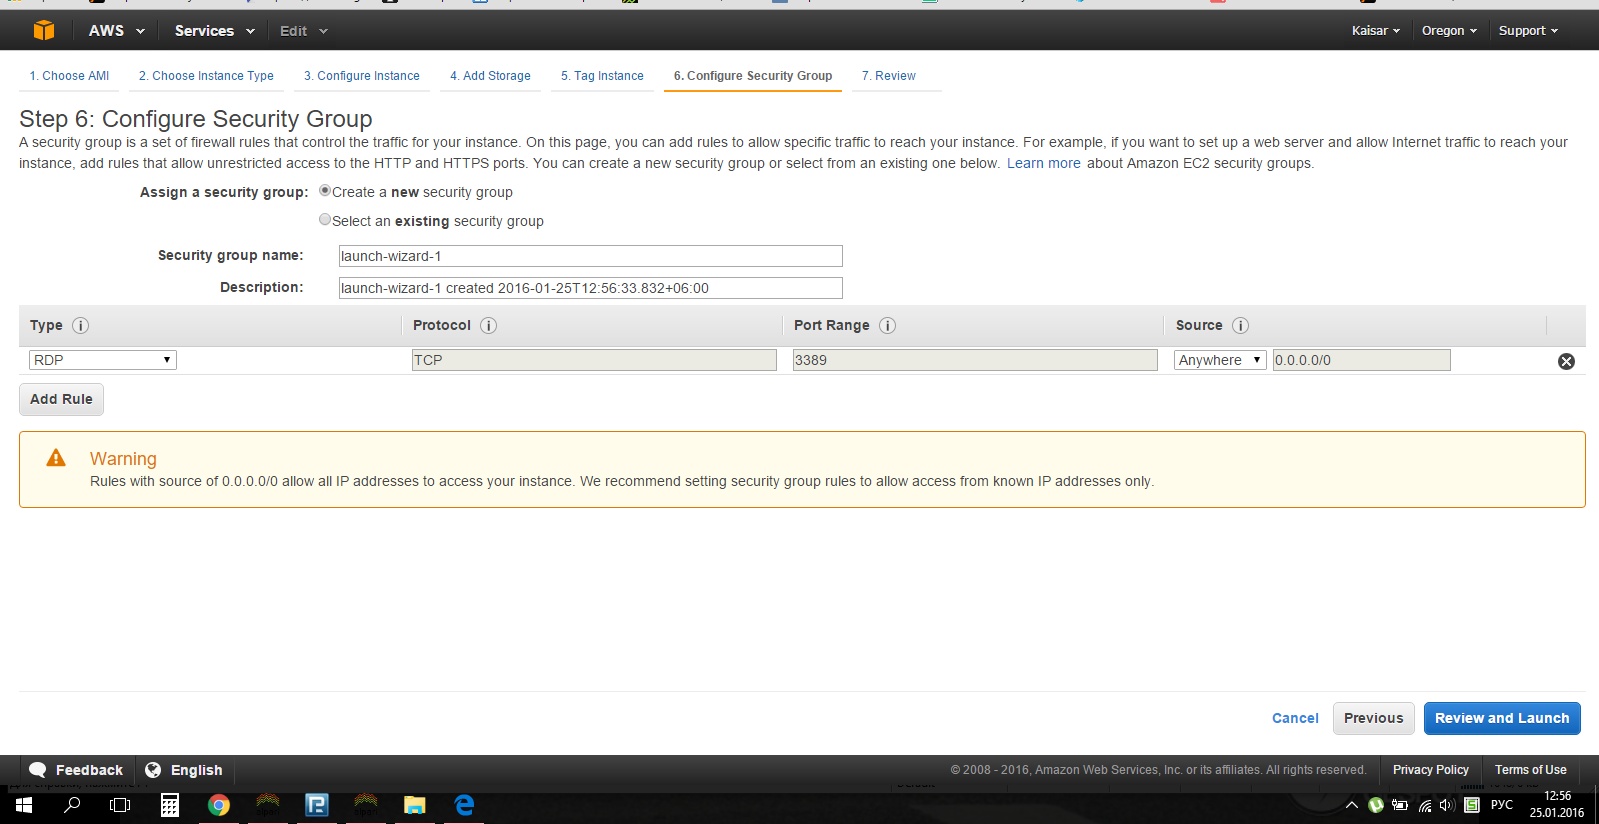Open the first Alpari taskbar app
1599x824 pixels.
coord(268,804)
